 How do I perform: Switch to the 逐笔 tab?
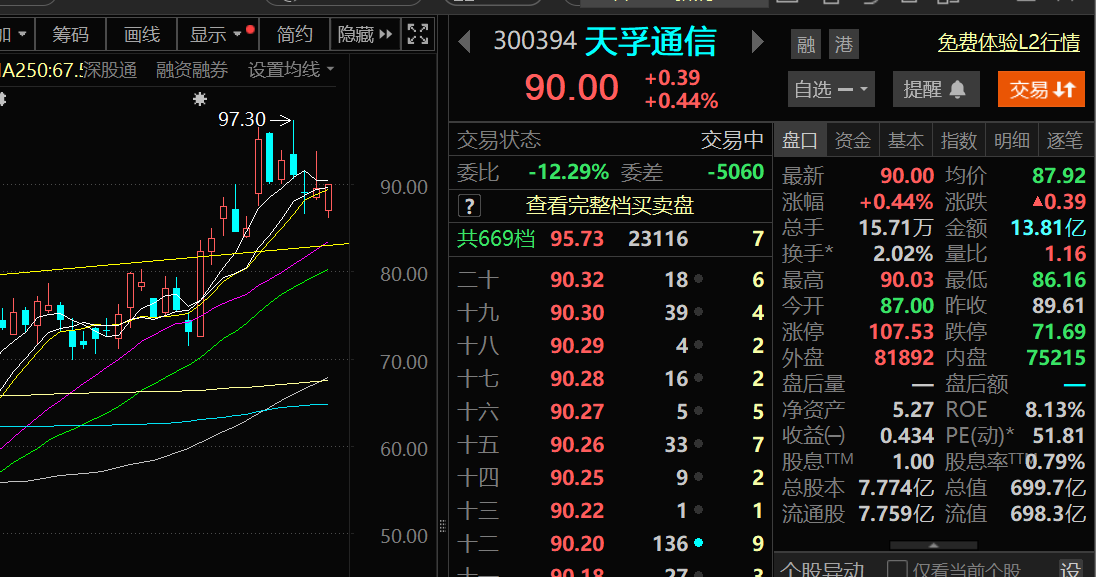coord(1065,141)
